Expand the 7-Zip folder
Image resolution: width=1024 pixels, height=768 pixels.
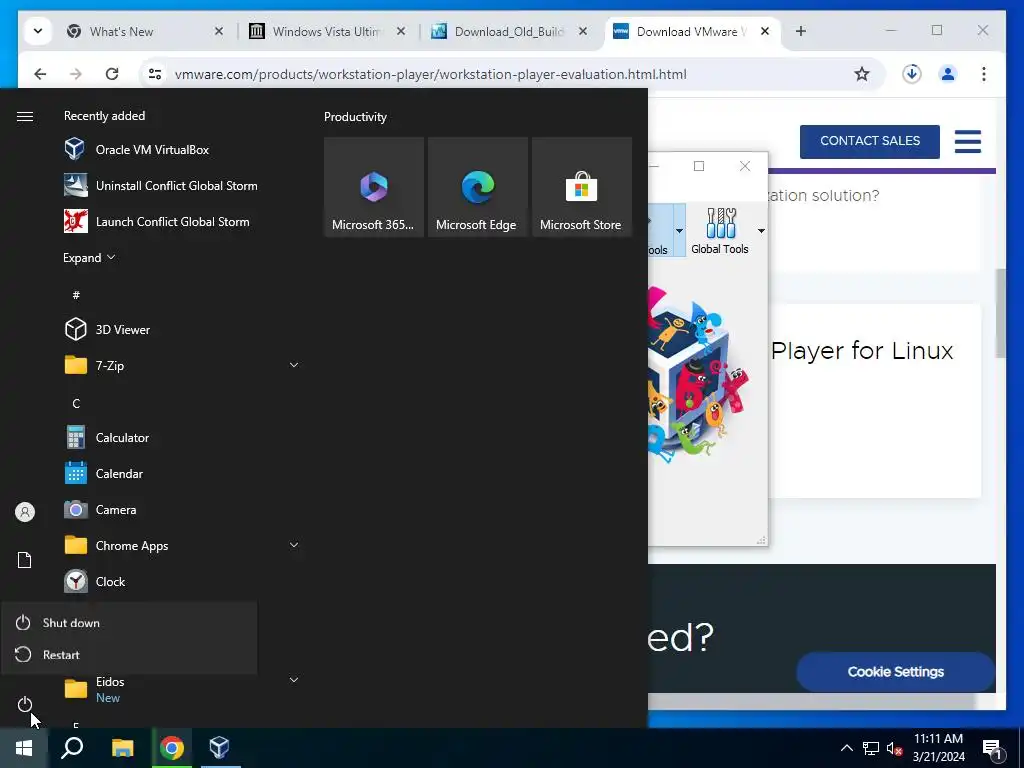point(294,365)
